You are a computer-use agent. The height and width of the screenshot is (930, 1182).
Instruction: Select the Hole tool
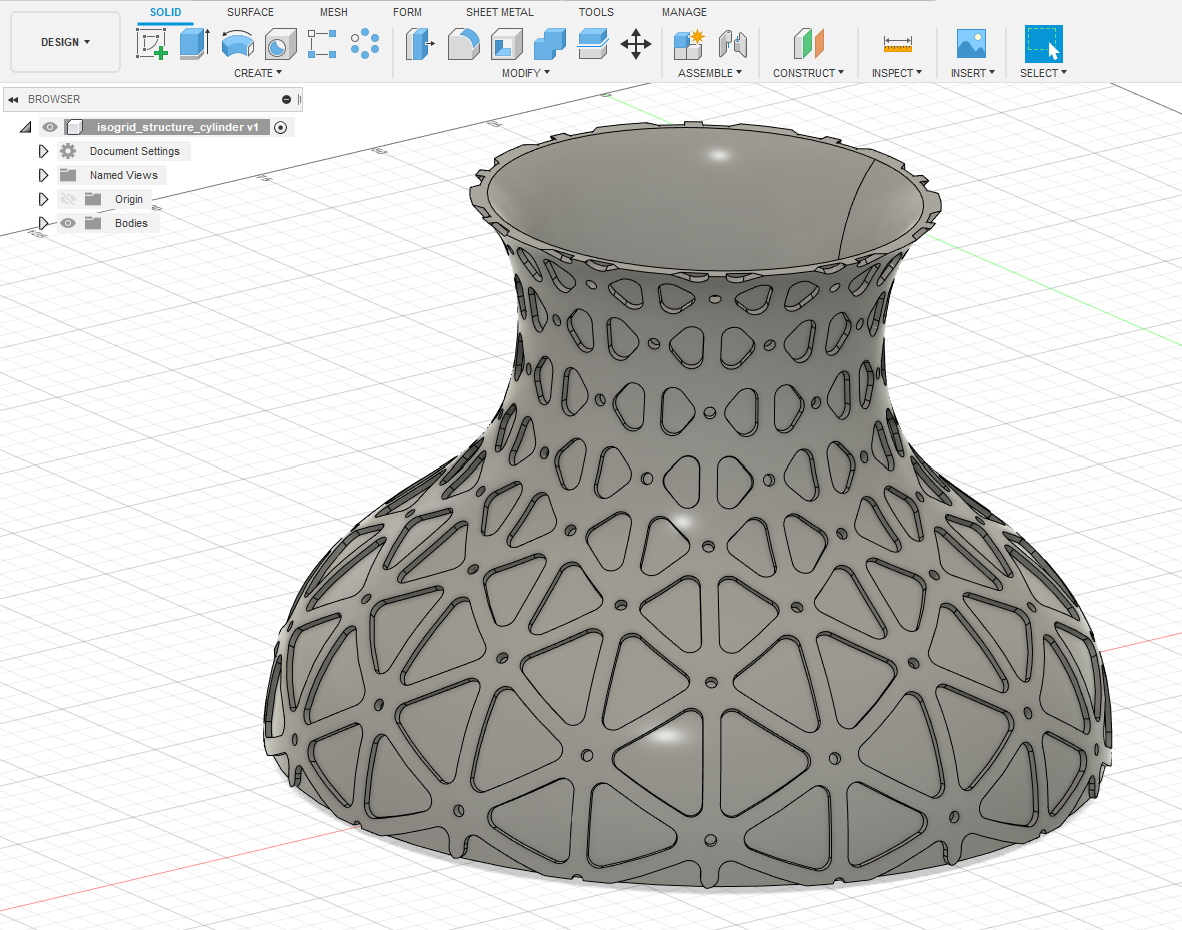(280, 44)
